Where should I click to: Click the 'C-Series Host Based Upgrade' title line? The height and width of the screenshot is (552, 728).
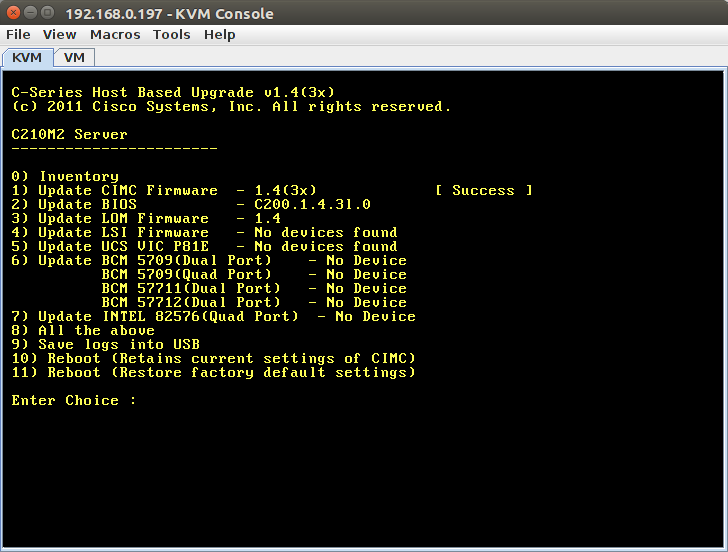[173, 92]
